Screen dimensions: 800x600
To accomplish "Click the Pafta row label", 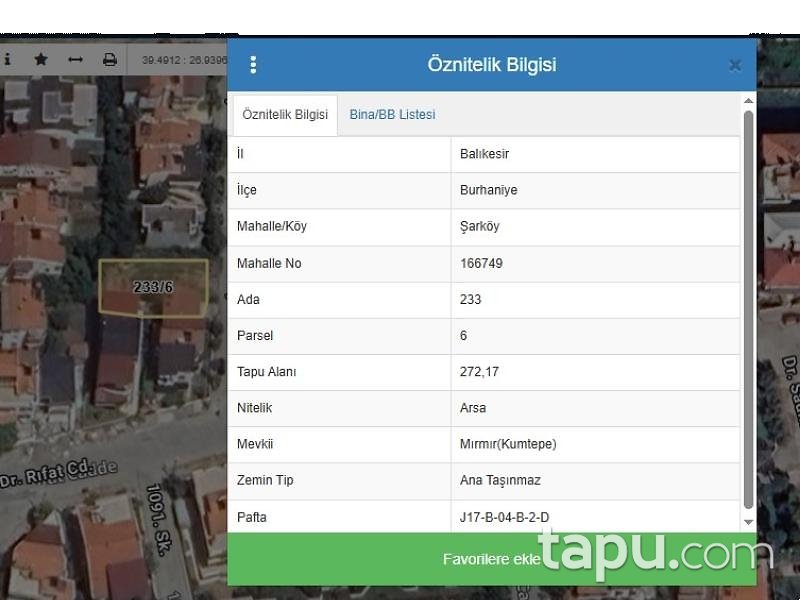I will point(252,517).
